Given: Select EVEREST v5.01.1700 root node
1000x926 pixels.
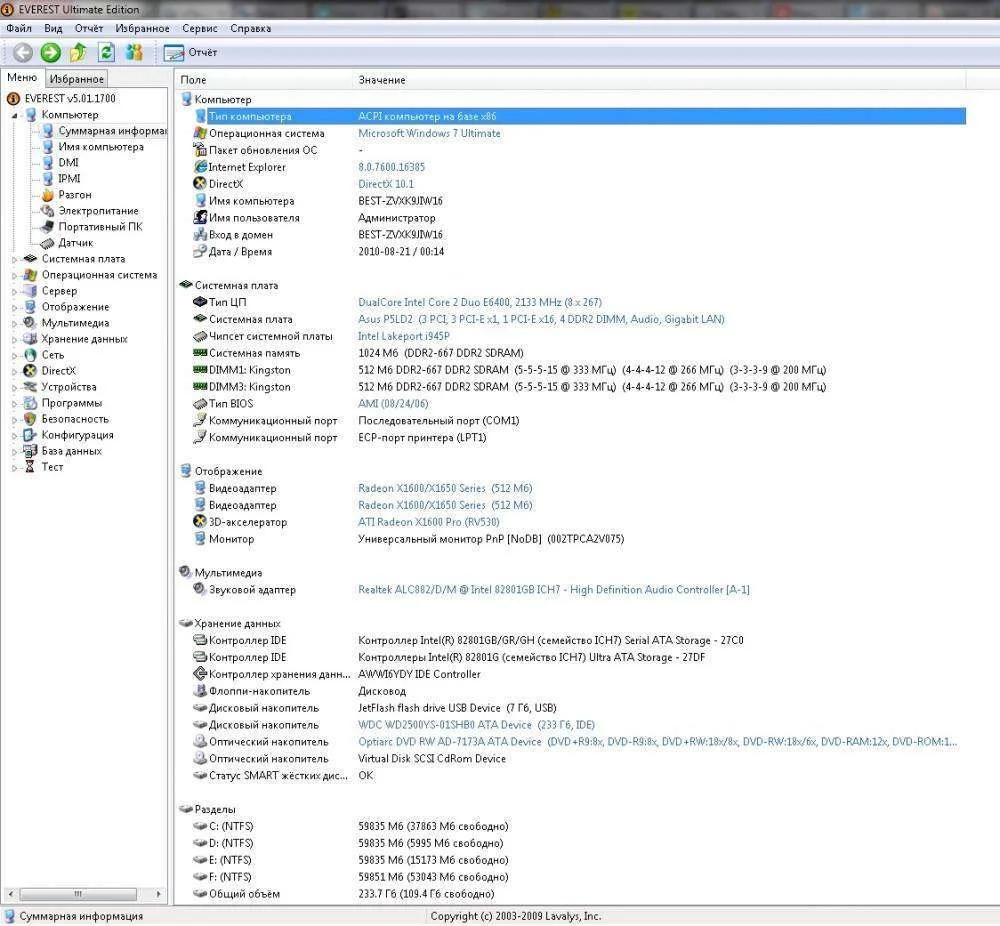Looking at the screenshot, I should pos(70,98).
